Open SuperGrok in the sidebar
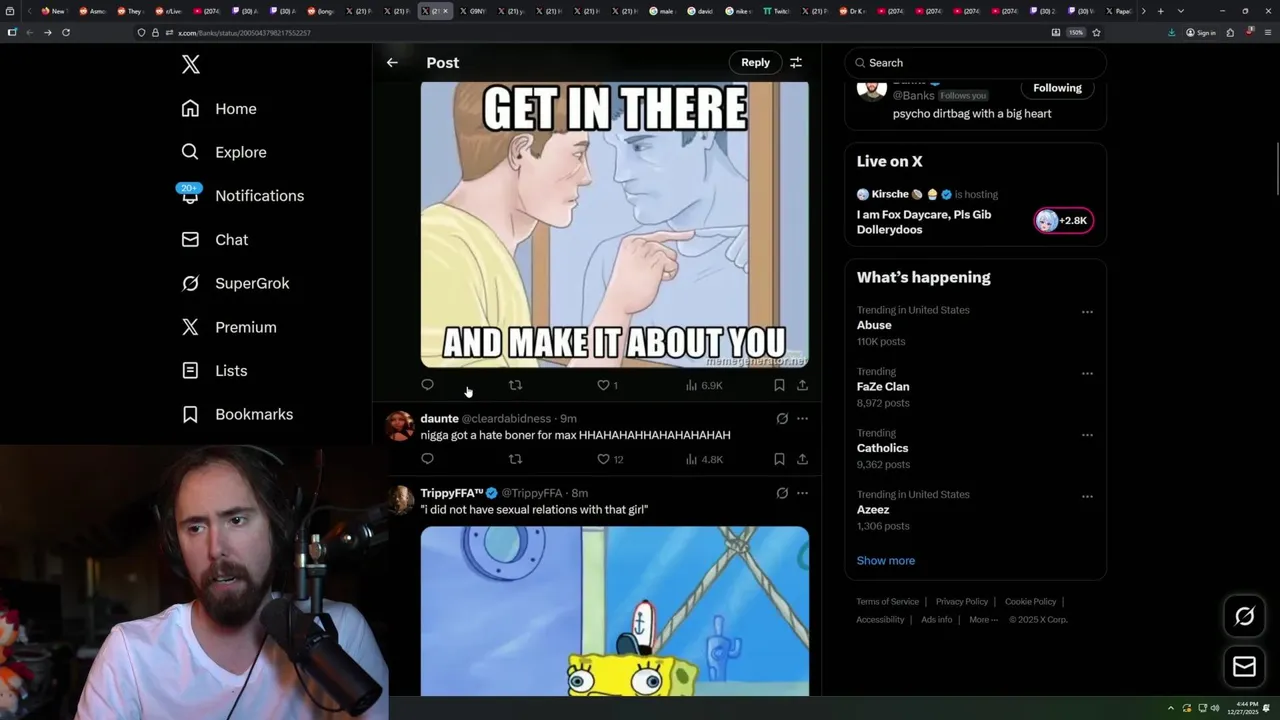The image size is (1280, 720). coord(235,283)
